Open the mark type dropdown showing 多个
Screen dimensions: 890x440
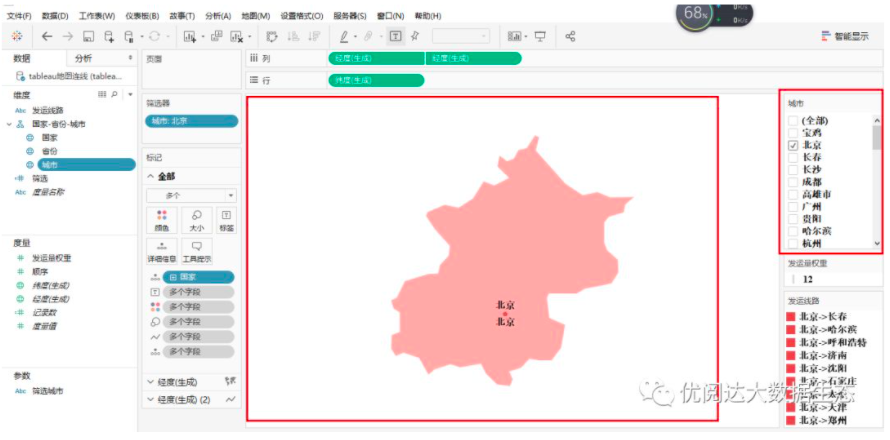tap(191, 195)
